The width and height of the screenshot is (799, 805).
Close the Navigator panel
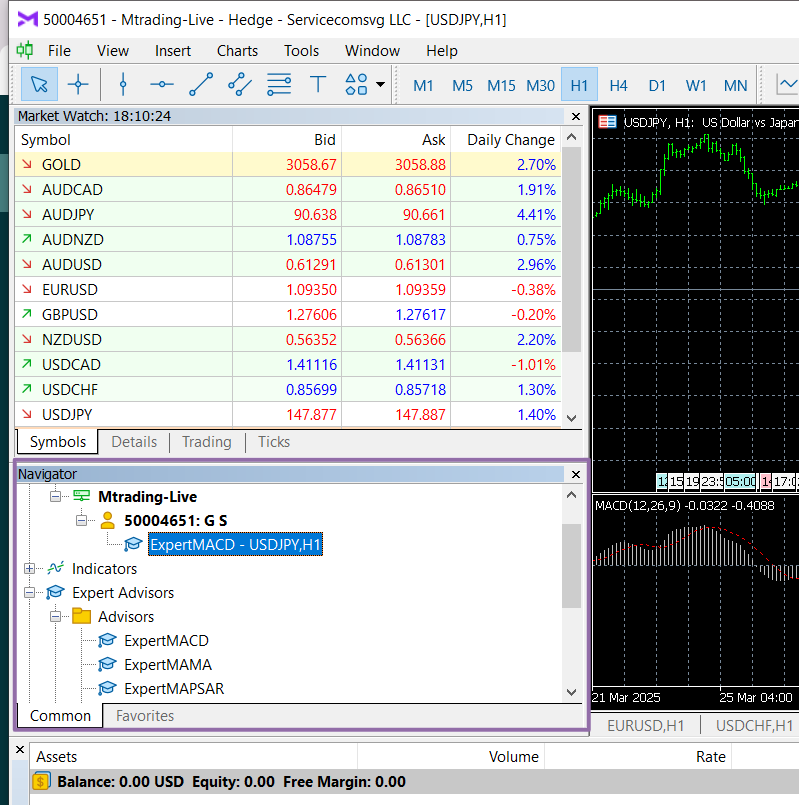tap(576, 474)
